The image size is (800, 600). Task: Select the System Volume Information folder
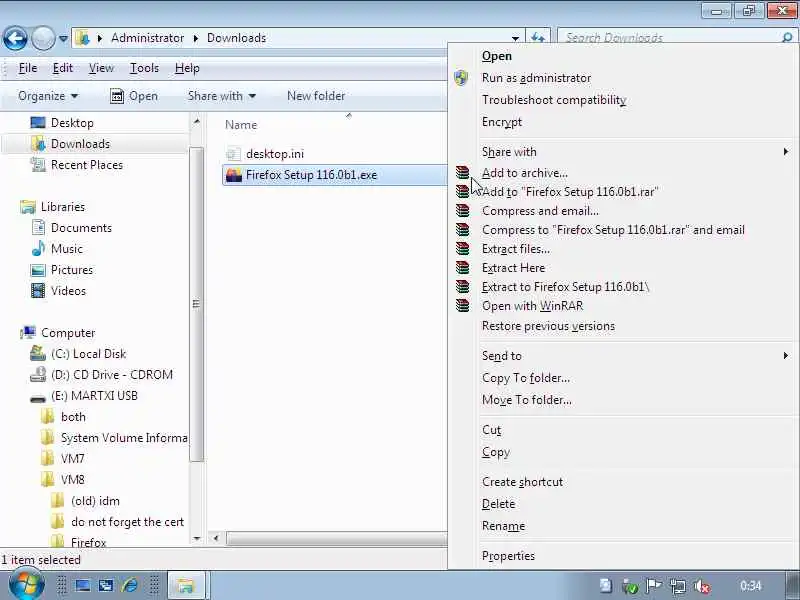pos(123,438)
